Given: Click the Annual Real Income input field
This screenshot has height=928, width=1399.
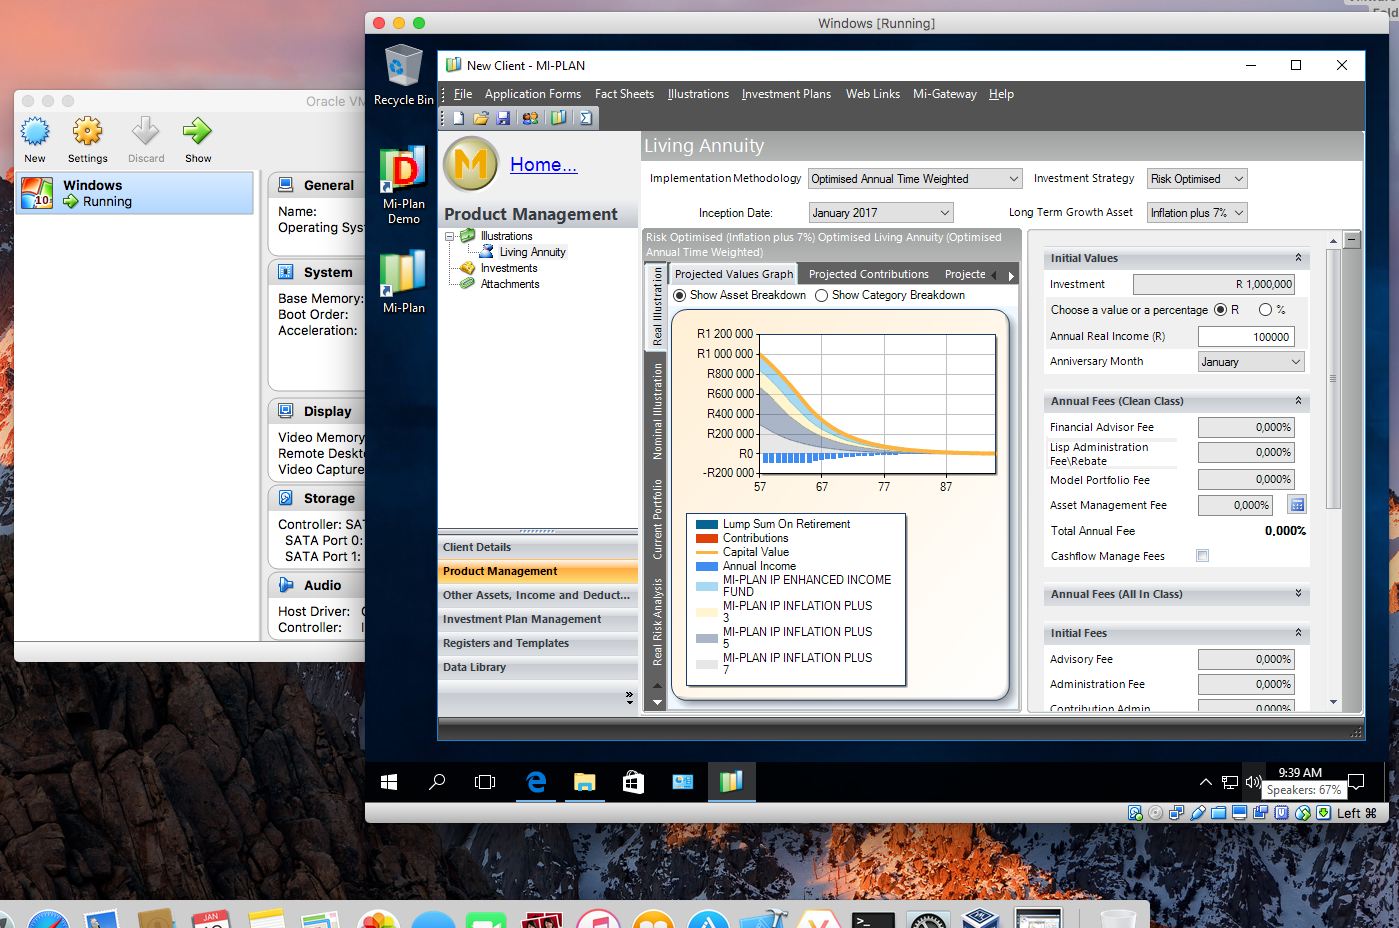Looking at the screenshot, I should (x=1246, y=337).
